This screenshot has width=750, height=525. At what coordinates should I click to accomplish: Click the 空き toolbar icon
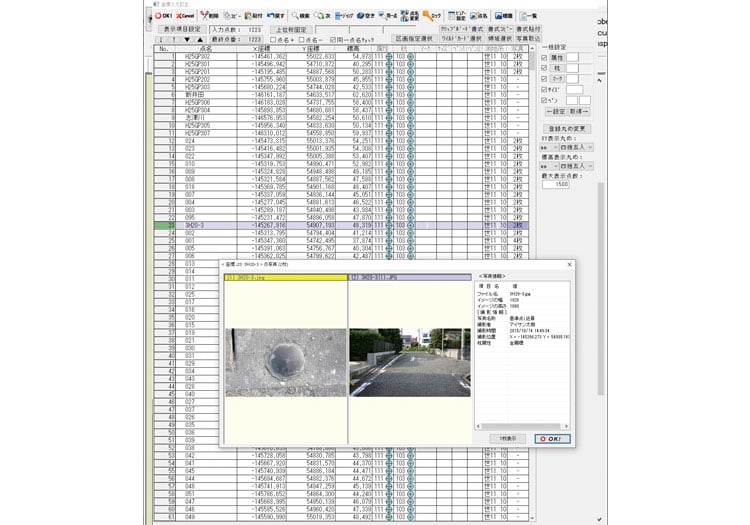click(366, 16)
